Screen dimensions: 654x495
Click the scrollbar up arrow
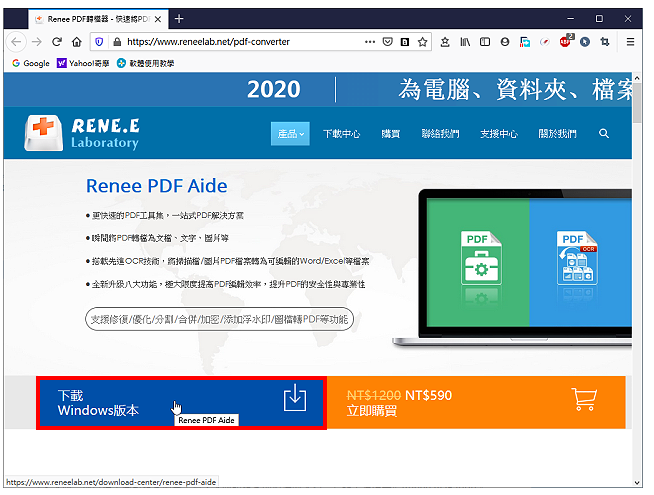click(x=637, y=78)
